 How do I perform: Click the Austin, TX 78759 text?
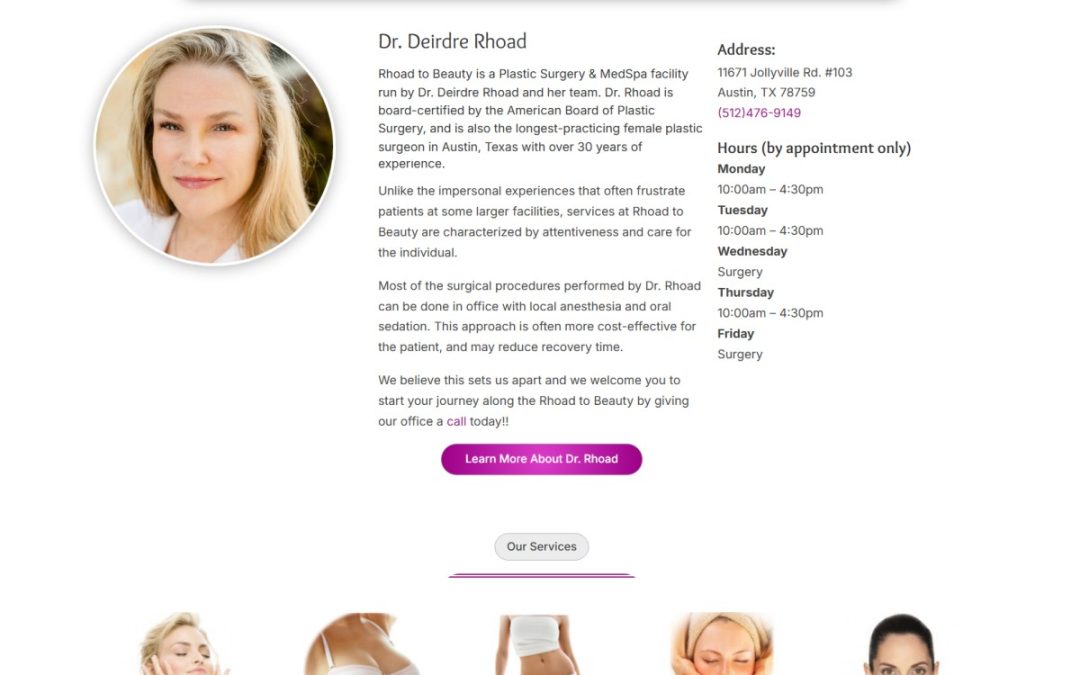click(x=766, y=92)
